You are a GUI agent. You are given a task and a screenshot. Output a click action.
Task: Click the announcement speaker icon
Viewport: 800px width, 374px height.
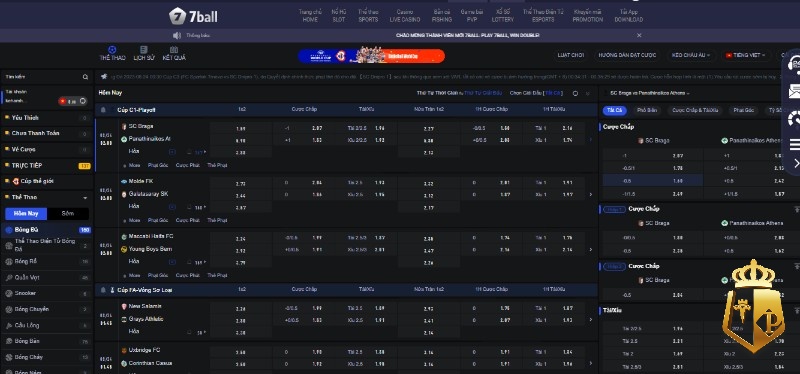[177, 35]
